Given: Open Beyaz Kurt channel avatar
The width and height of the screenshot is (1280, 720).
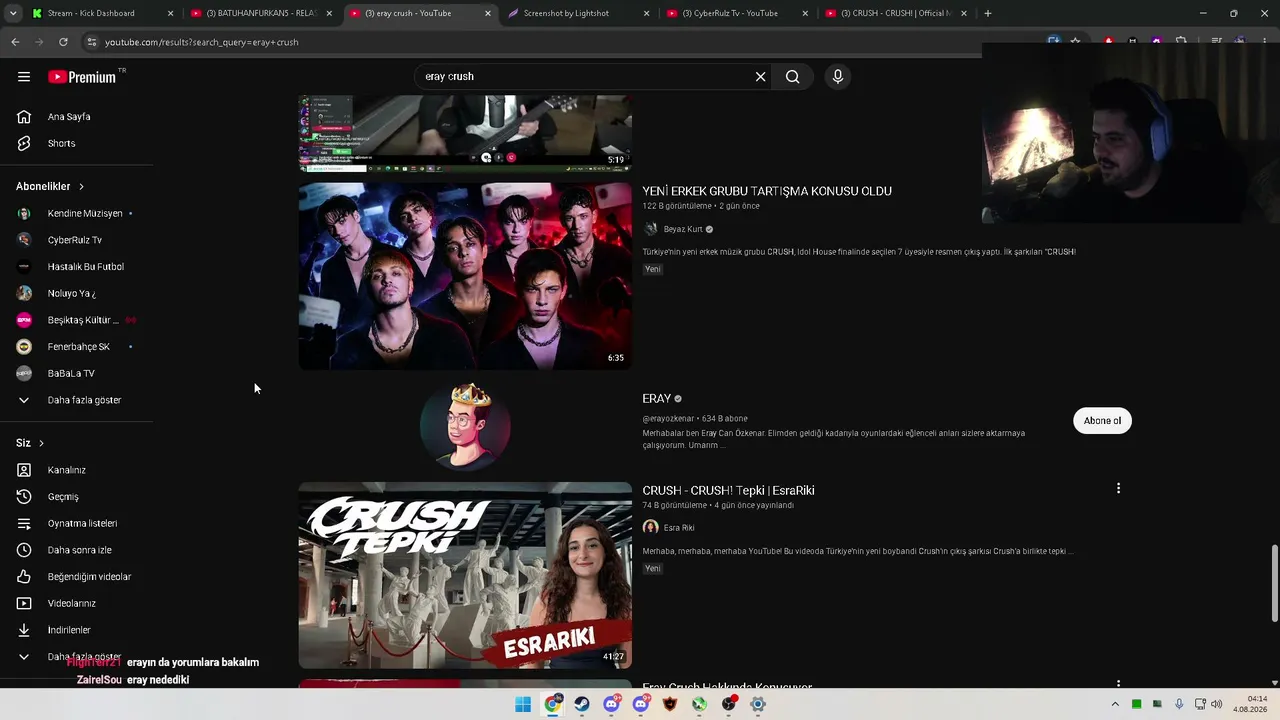Looking at the screenshot, I should [650, 229].
